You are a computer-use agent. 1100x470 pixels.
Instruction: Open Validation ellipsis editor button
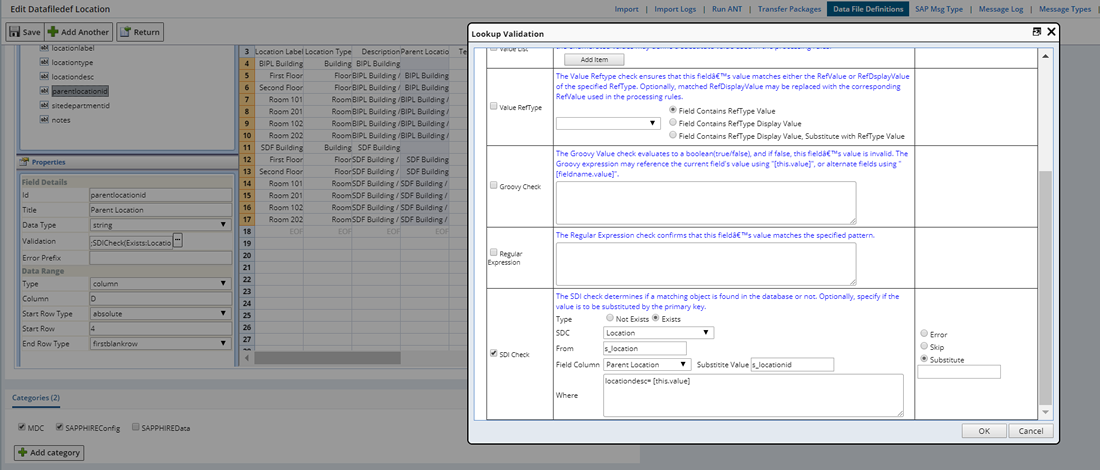[x=178, y=241]
